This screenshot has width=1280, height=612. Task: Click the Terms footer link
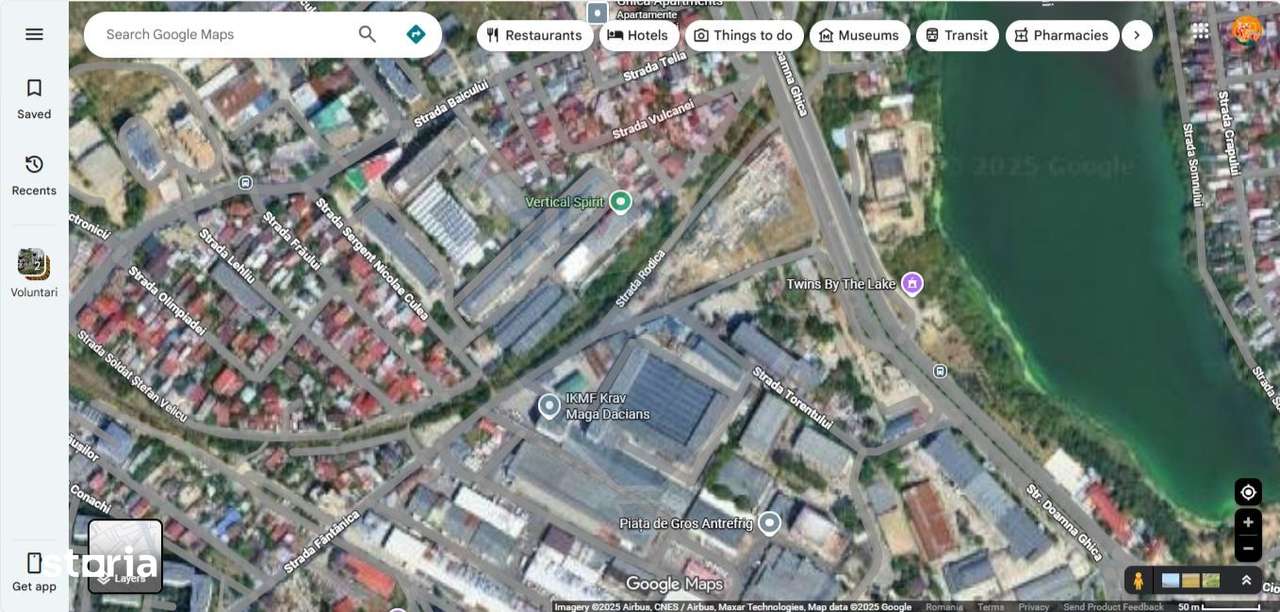coord(991,607)
